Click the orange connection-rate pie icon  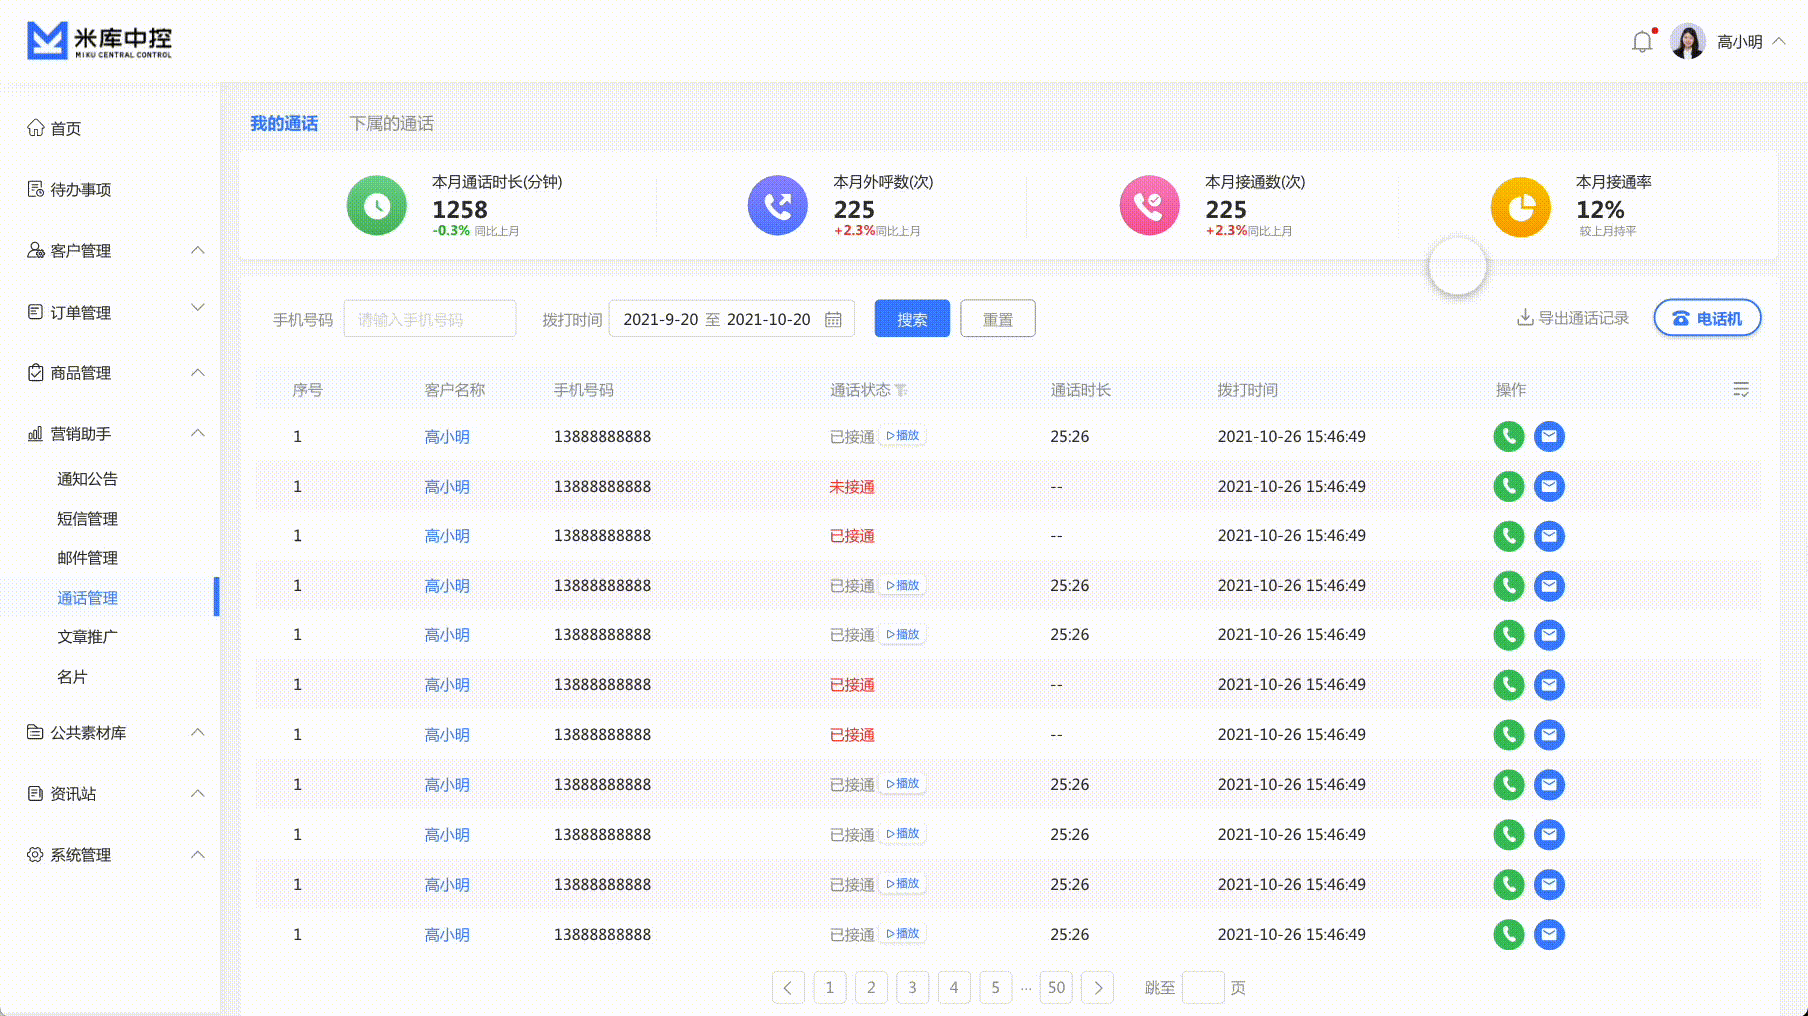tap(1521, 207)
